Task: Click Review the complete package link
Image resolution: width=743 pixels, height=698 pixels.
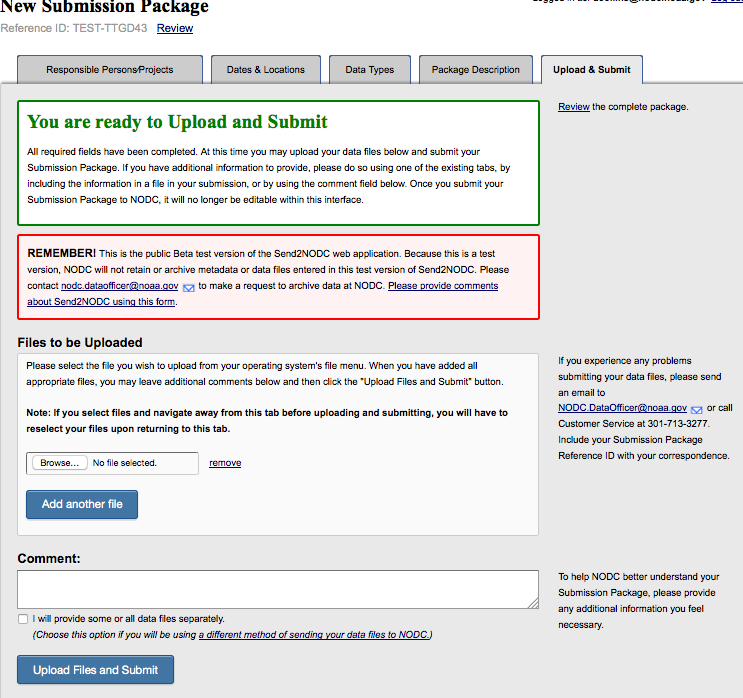Action: click(x=574, y=107)
